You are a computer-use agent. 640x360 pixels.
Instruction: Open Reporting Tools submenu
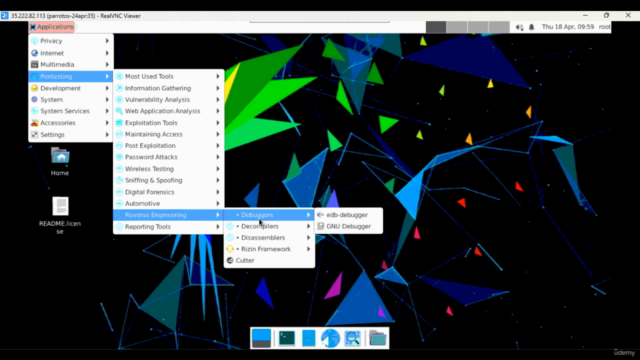tap(169, 227)
